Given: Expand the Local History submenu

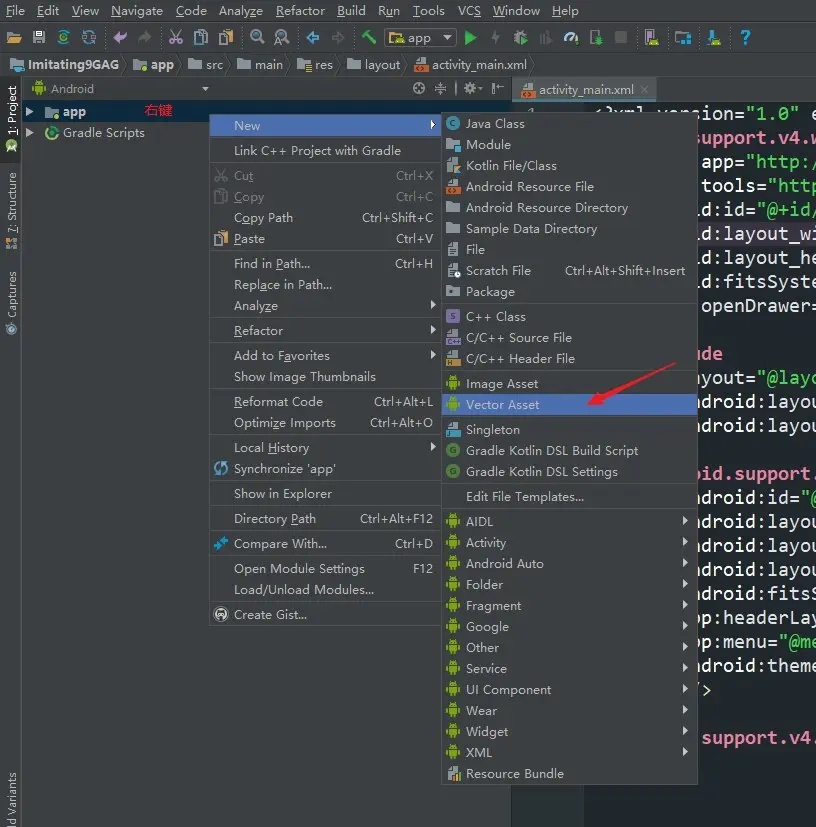Looking at the screenshot, I should point(325,448).
